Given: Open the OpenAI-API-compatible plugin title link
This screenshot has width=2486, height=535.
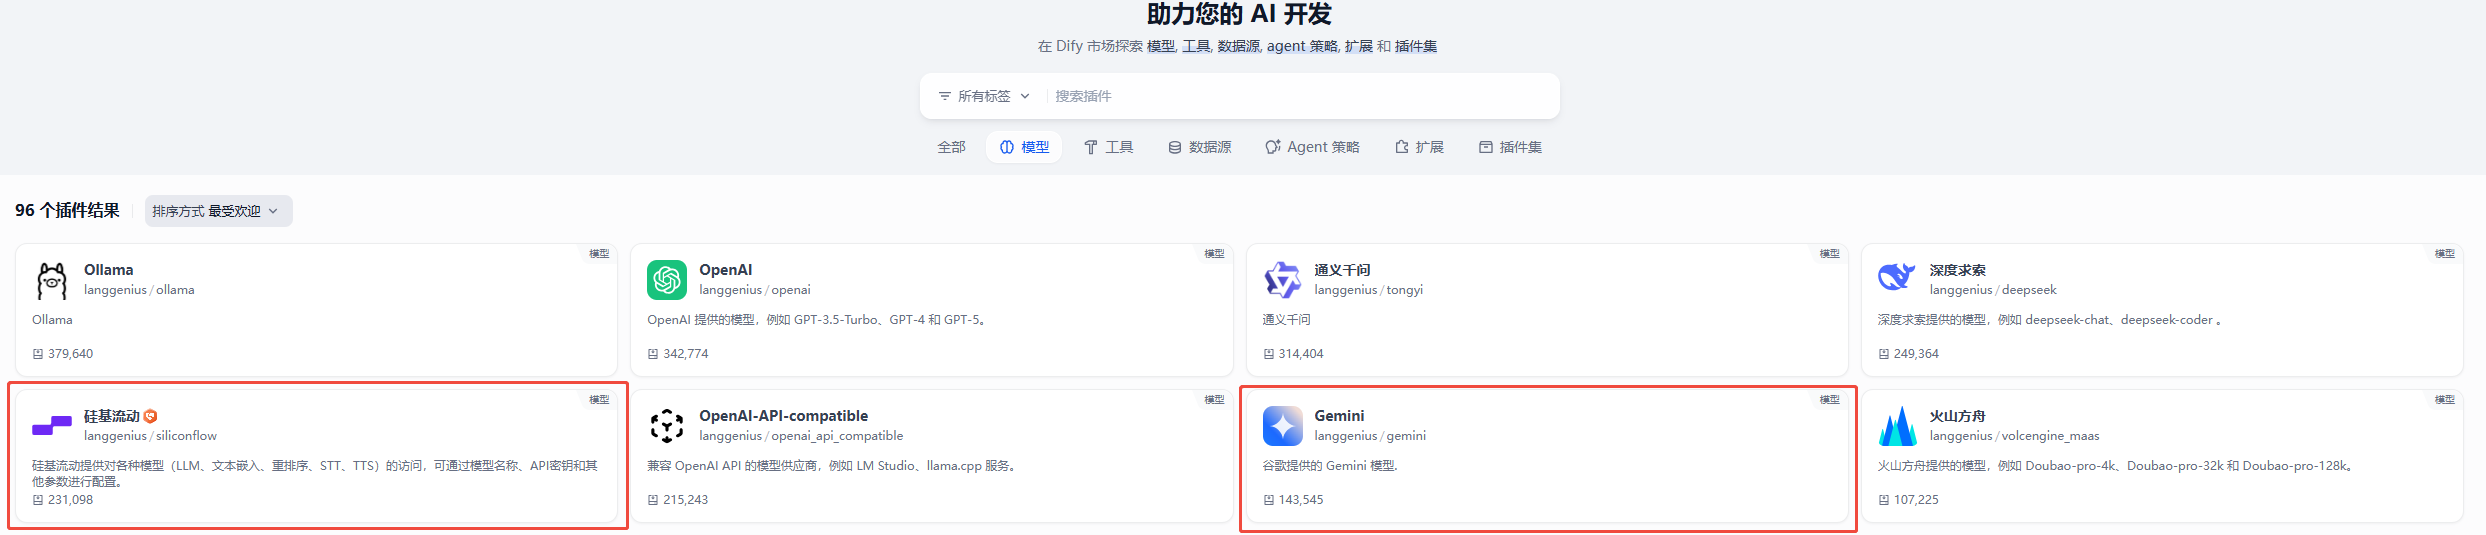Looking at the screenshot, I should click(783, 416).
